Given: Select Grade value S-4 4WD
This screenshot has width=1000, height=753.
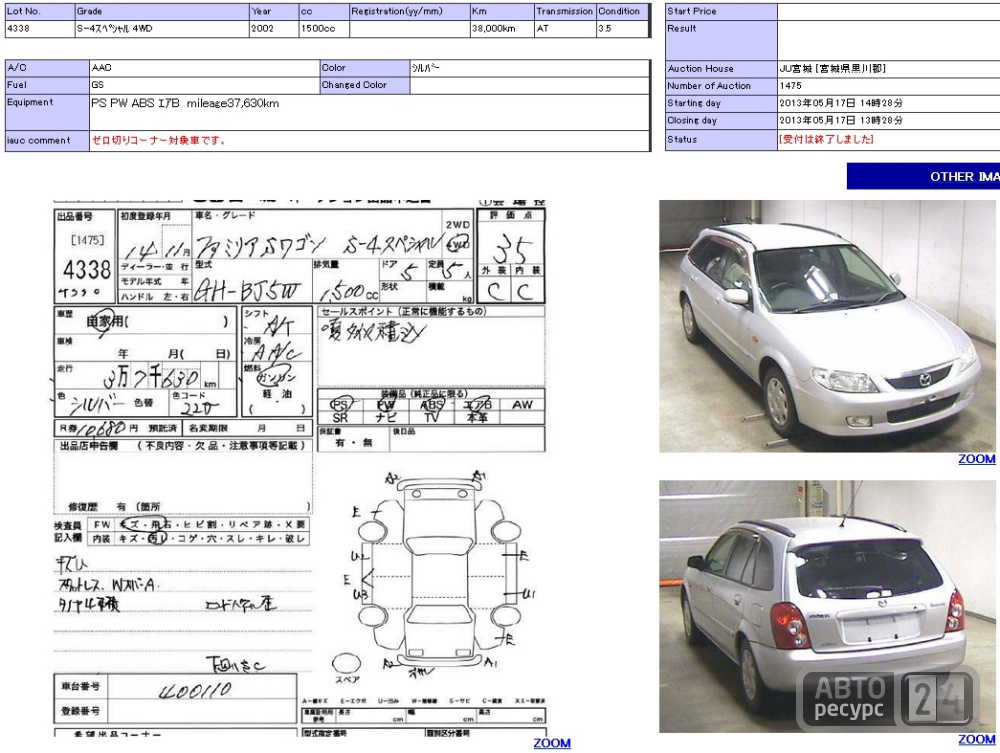Looking at the screenshot, I should coord(115,29).
